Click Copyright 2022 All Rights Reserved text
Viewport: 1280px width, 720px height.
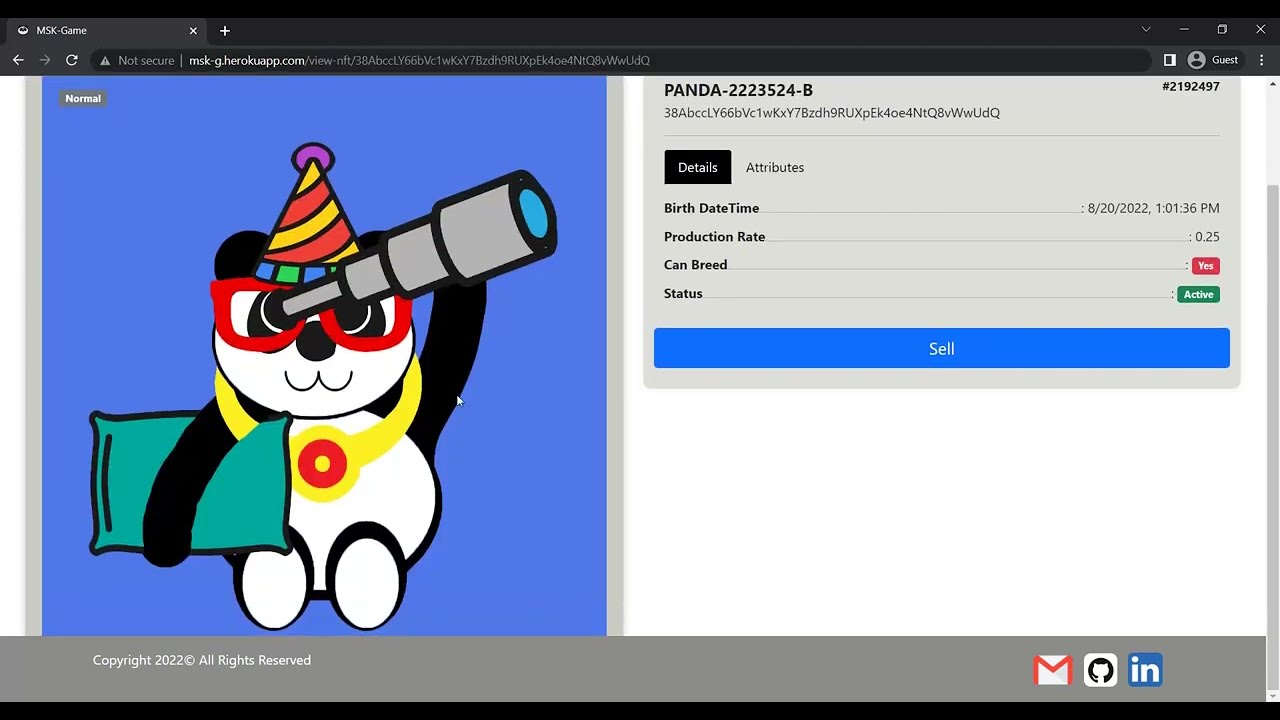(202, 660)
